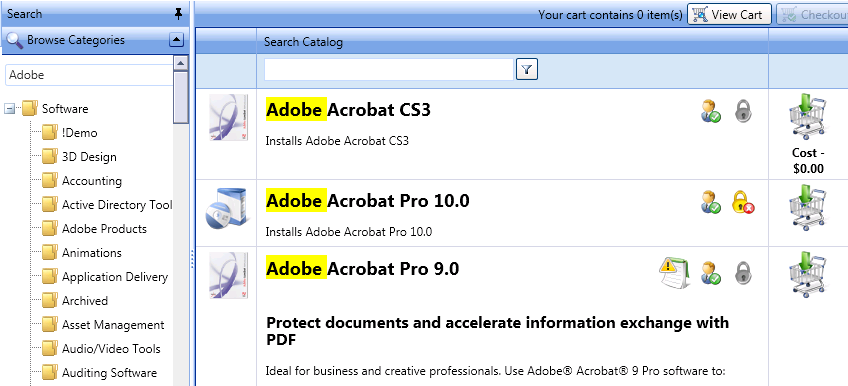Click the yellow lock icon for Acrobat Pro 10.0
The width and height of the screenshot is (848, 386).
(743, 202)
